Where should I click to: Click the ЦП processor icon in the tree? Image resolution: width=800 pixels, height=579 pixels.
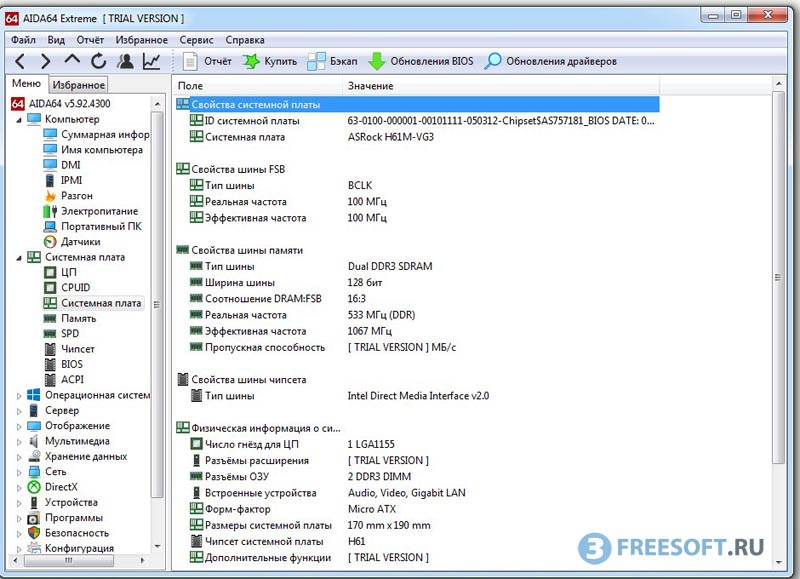coord(50,272)
